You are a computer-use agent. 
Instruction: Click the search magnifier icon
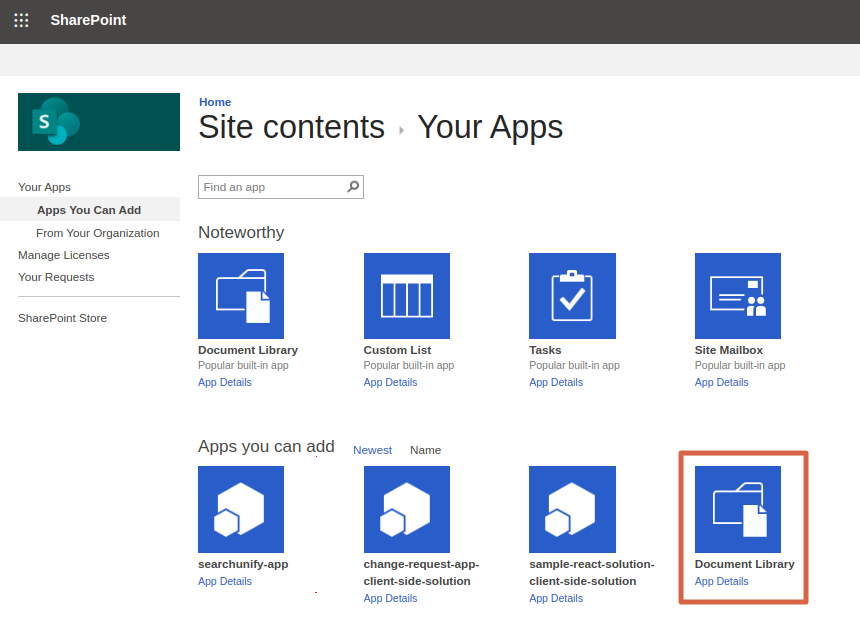[x=353, y=187]
